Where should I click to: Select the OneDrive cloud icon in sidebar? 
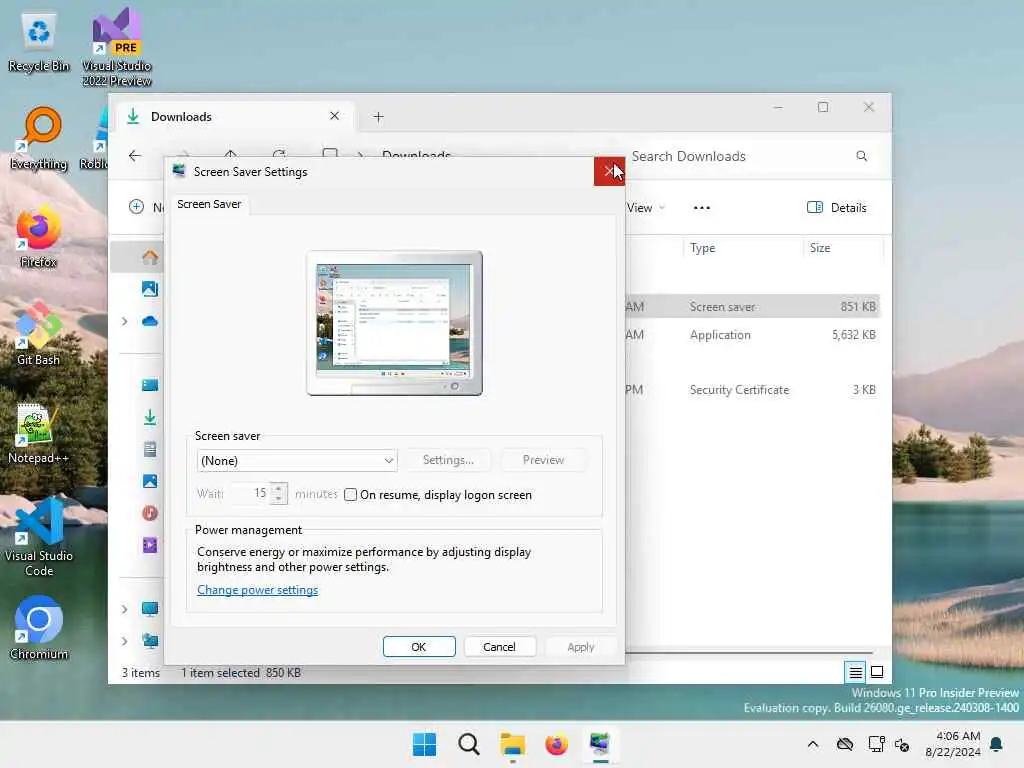pyautogui.click(x=150, y=321)
